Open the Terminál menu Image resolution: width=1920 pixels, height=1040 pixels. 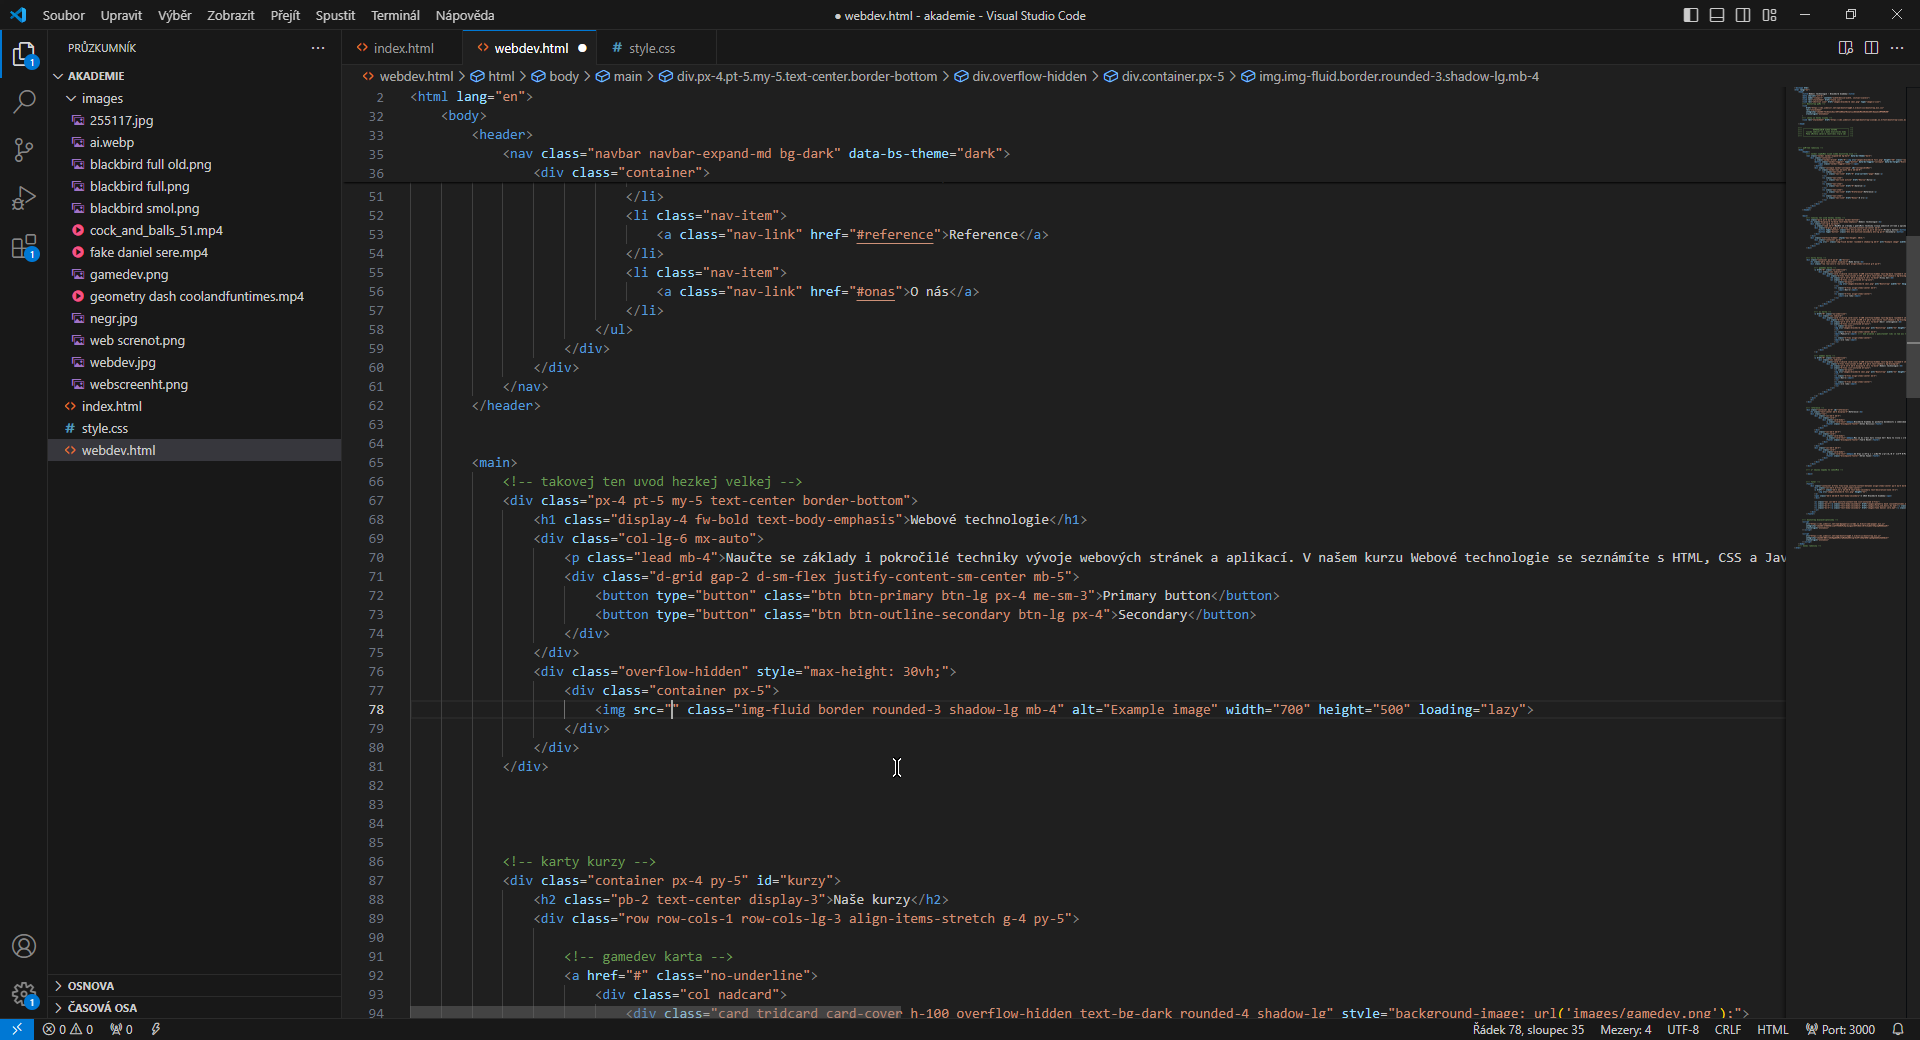395,15
